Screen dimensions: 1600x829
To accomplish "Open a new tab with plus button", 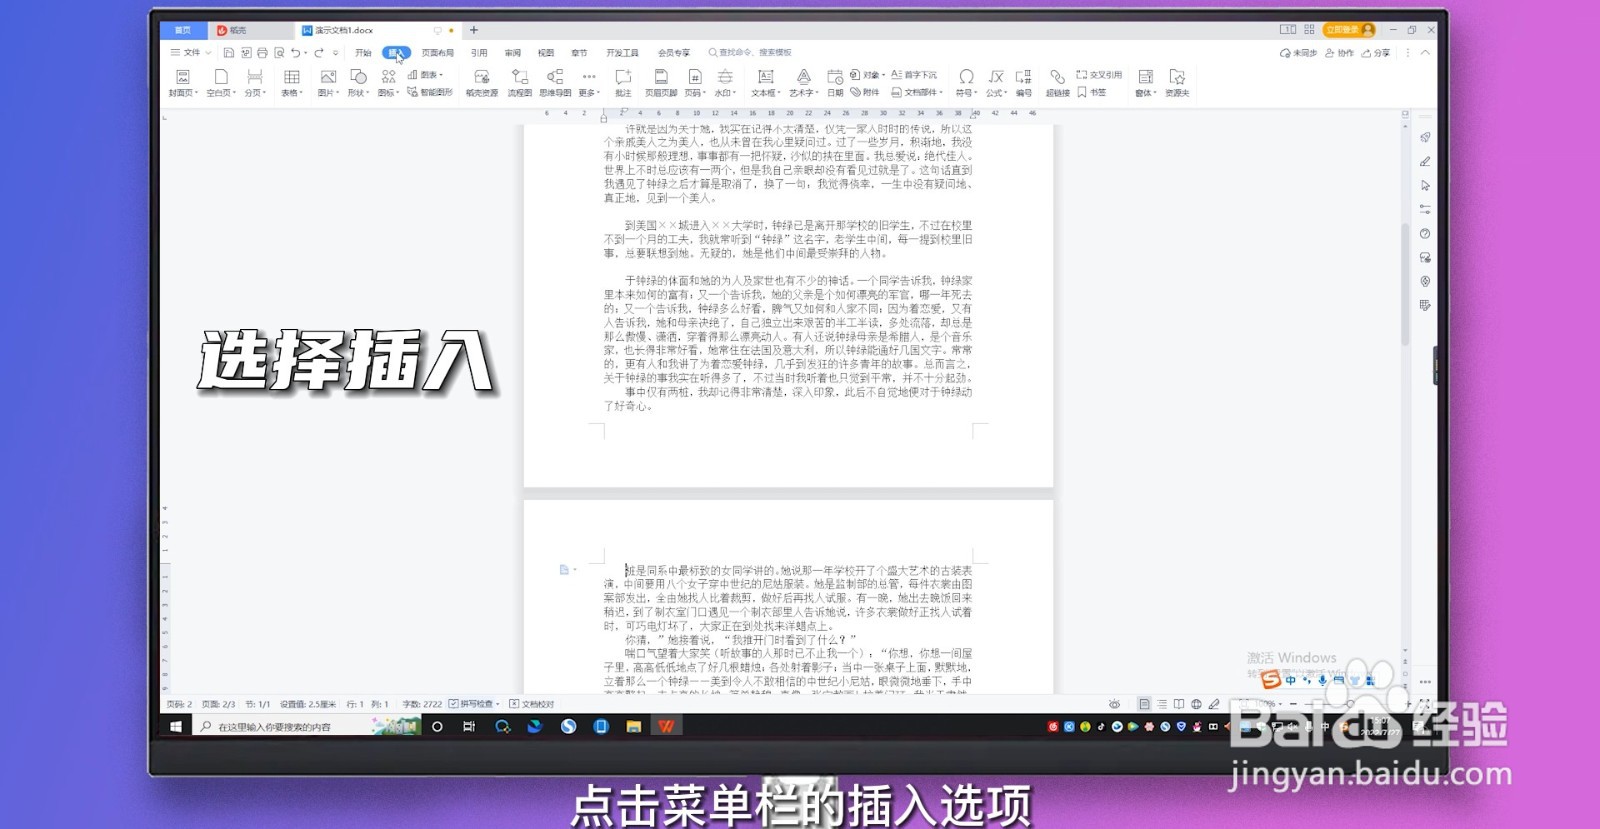I will click(x=474, y=30).
